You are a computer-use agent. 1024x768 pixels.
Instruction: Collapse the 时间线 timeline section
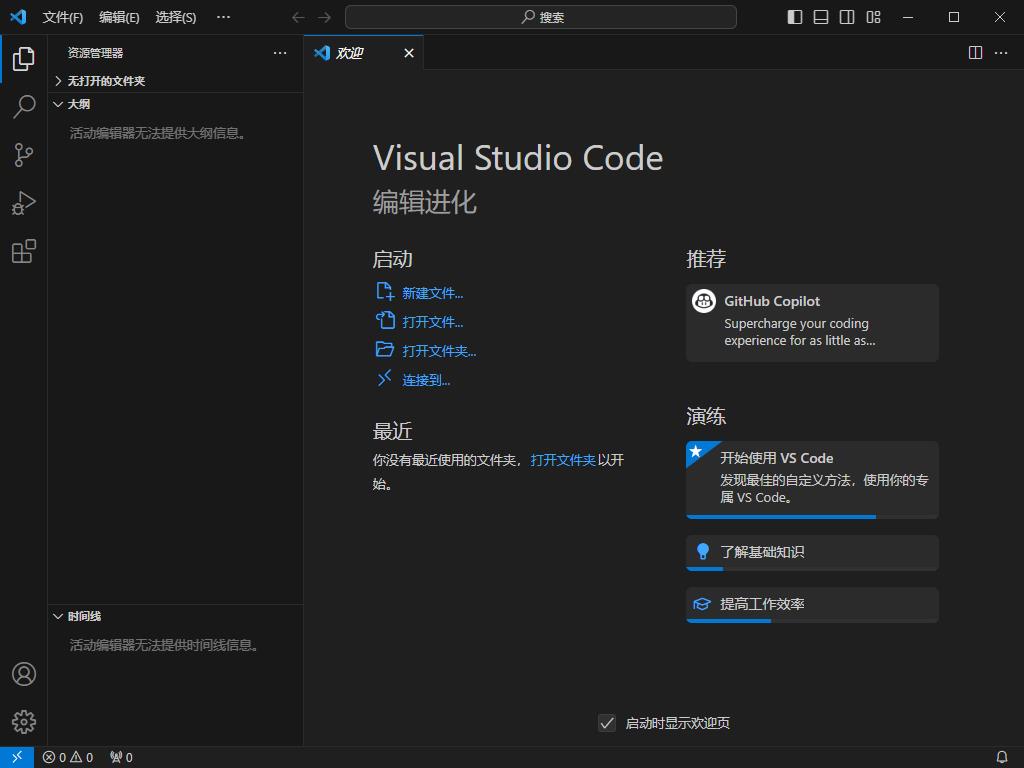coord(175,616)
